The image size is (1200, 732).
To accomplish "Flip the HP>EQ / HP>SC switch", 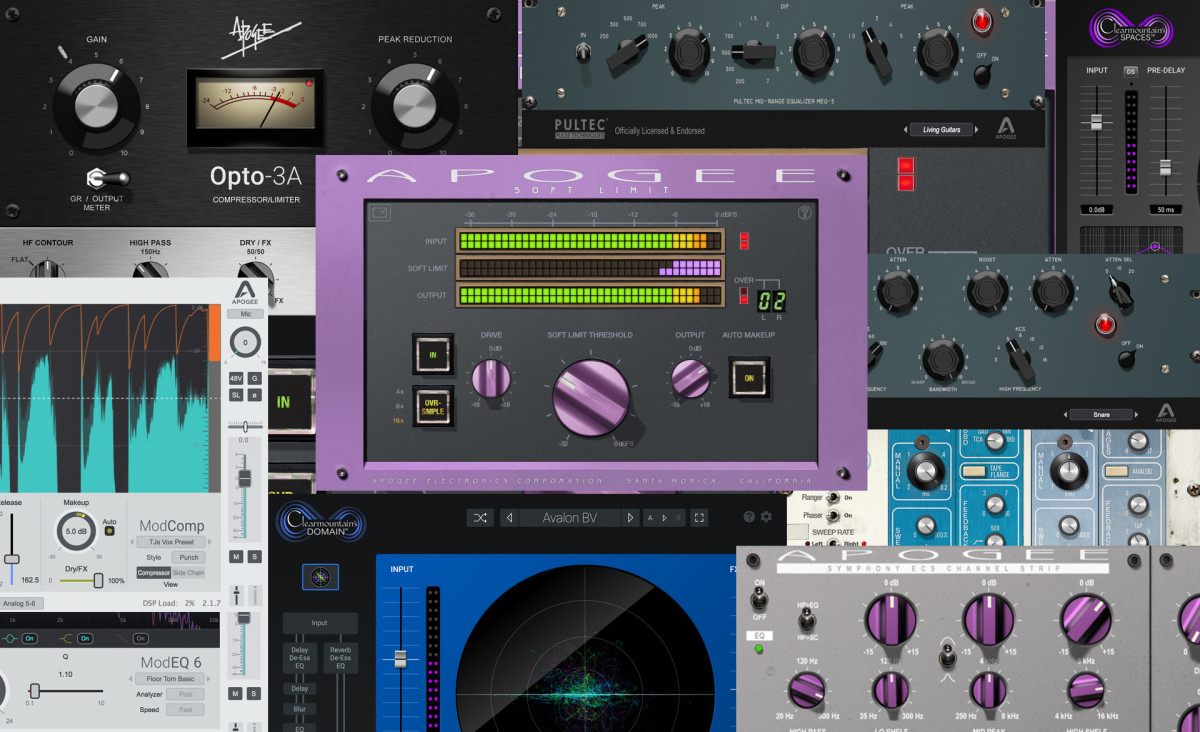I will (x=806, y=617).
